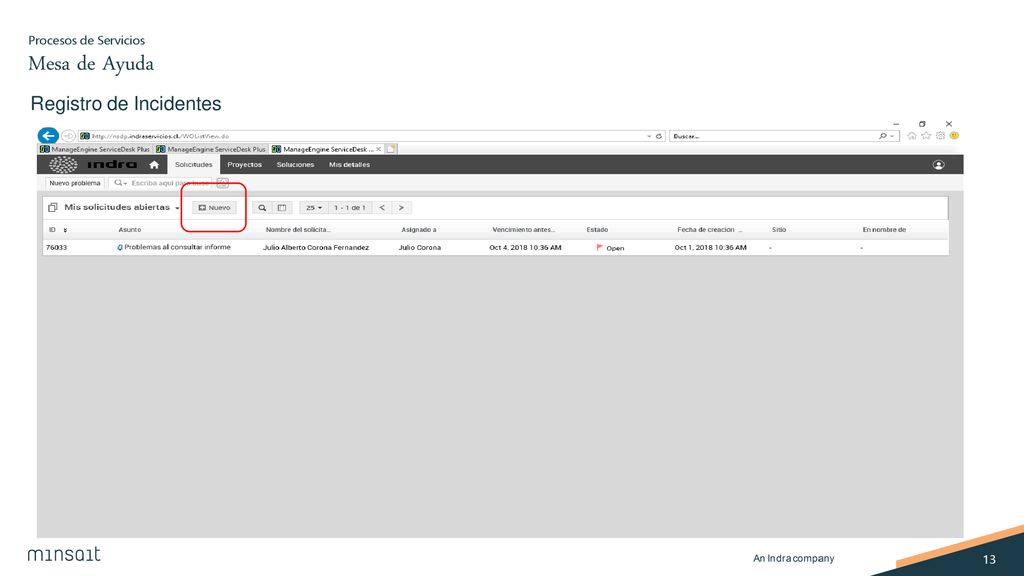1024x576 pixels.
Task: Click assignee Julio Corona
Action: tap(419, 248)
